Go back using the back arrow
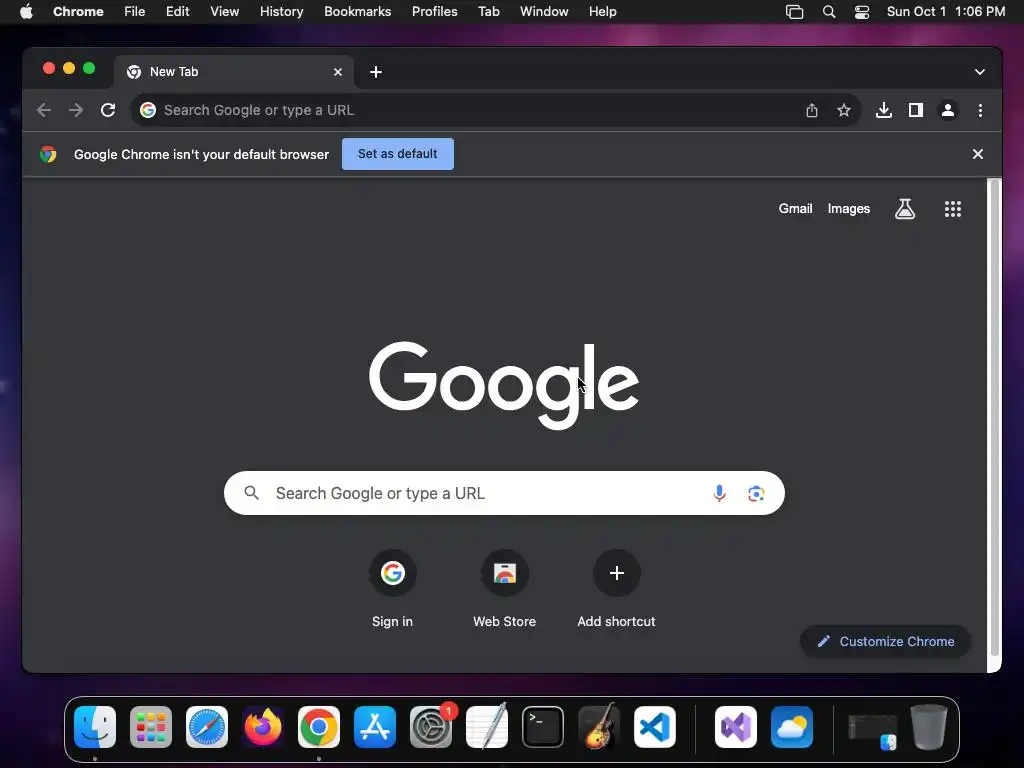 (44, 110)
